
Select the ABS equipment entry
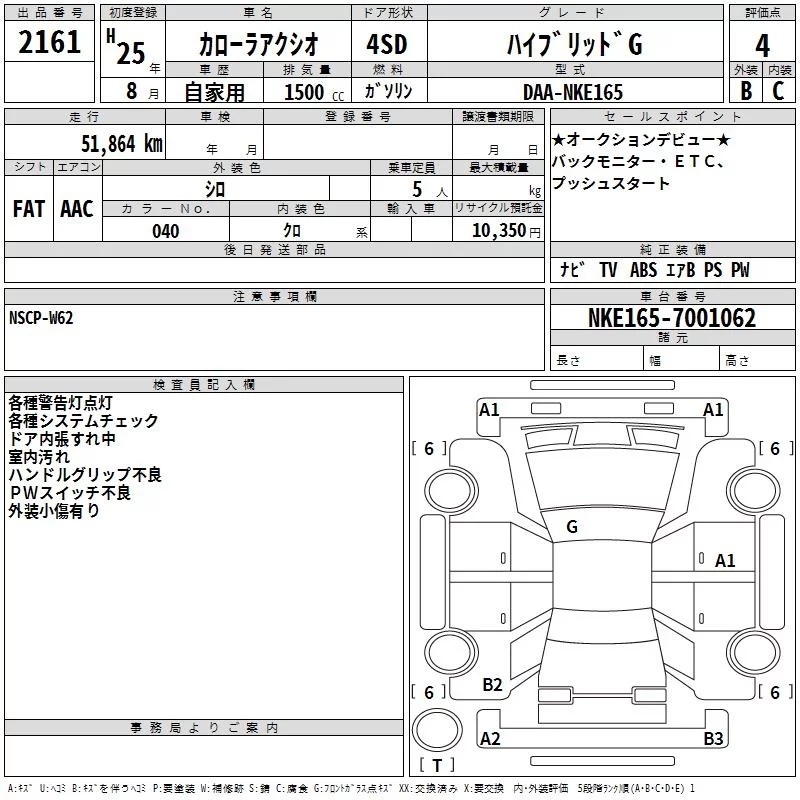[643, 269]
